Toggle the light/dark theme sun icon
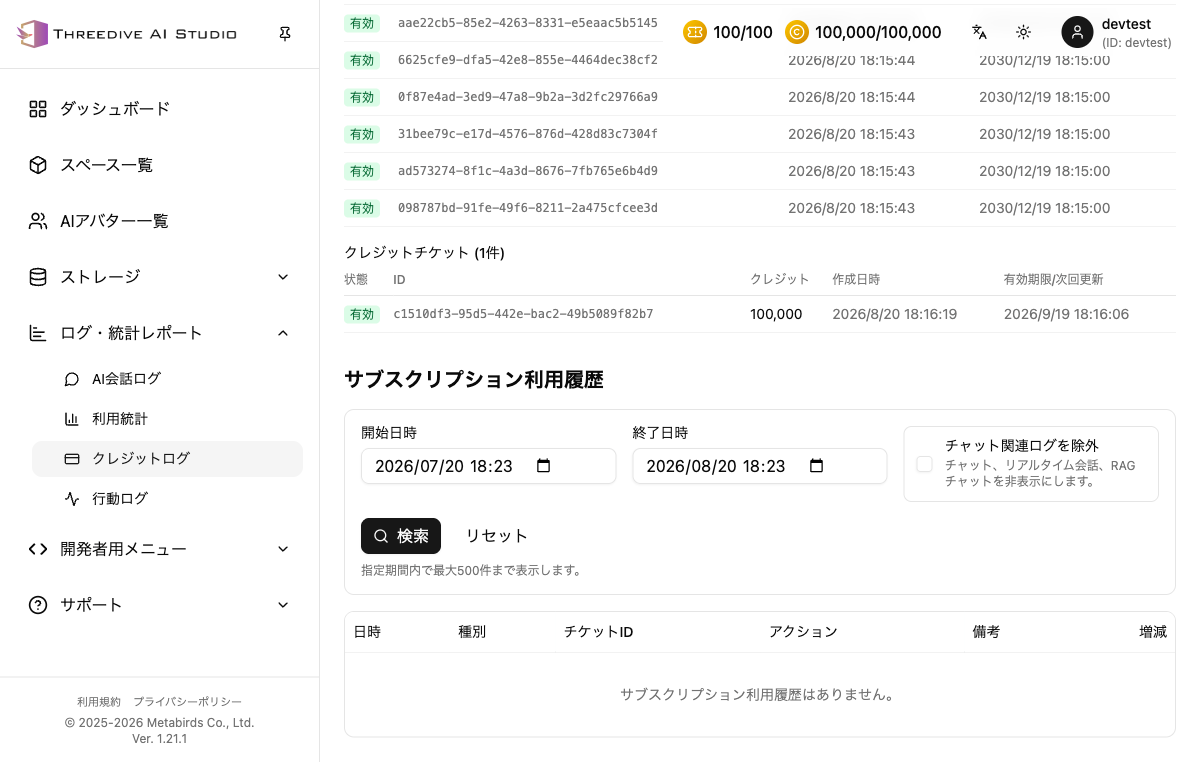Screen dimensions: 1200x762 (1023, 32)
